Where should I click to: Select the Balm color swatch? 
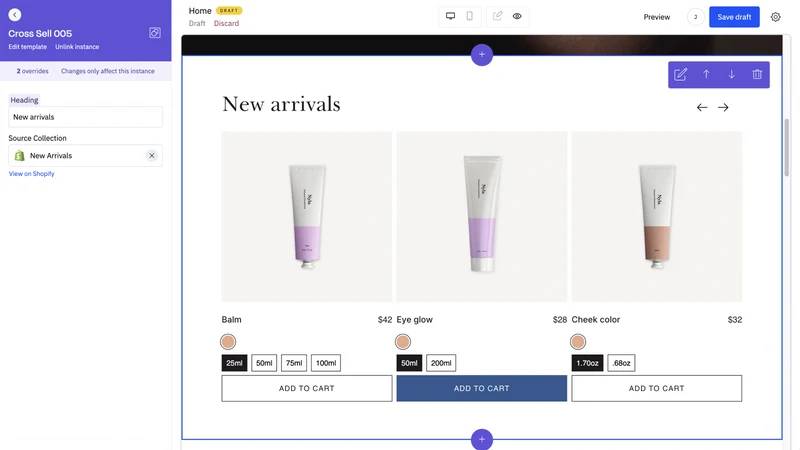(x=228, y=342)
